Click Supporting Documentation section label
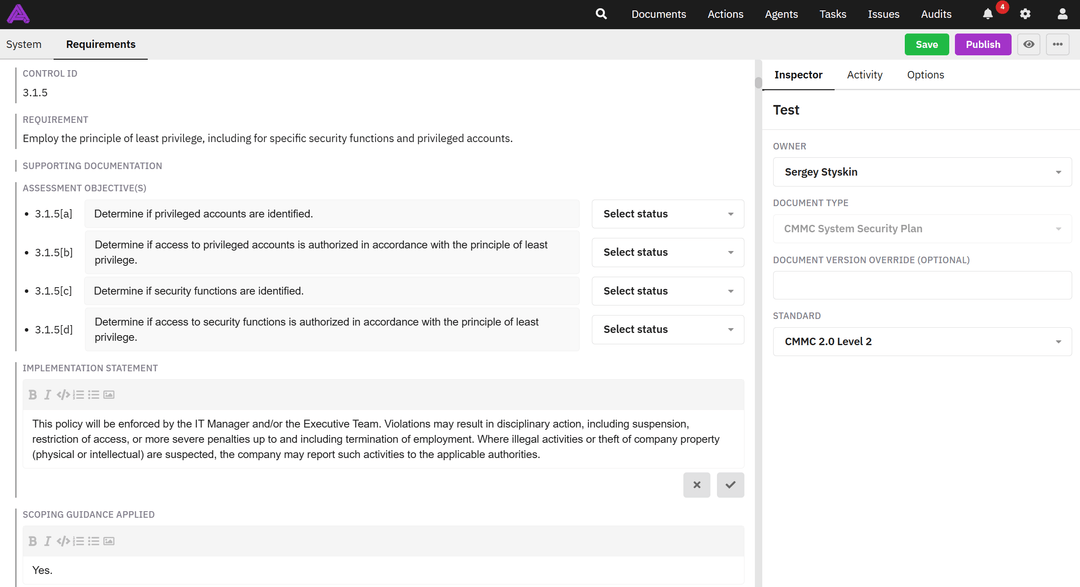Image resolution: width=1080 pixels, height=587 pixels. point(92,166)
